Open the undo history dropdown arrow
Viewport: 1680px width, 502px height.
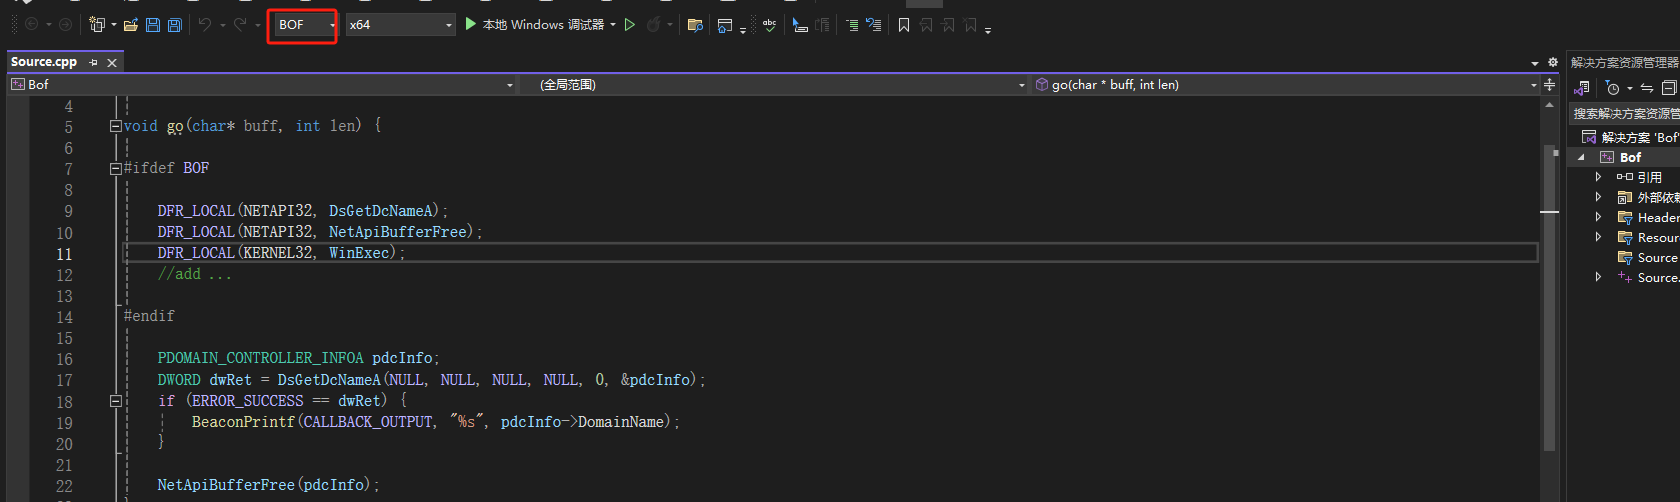[x=222, y=25]
